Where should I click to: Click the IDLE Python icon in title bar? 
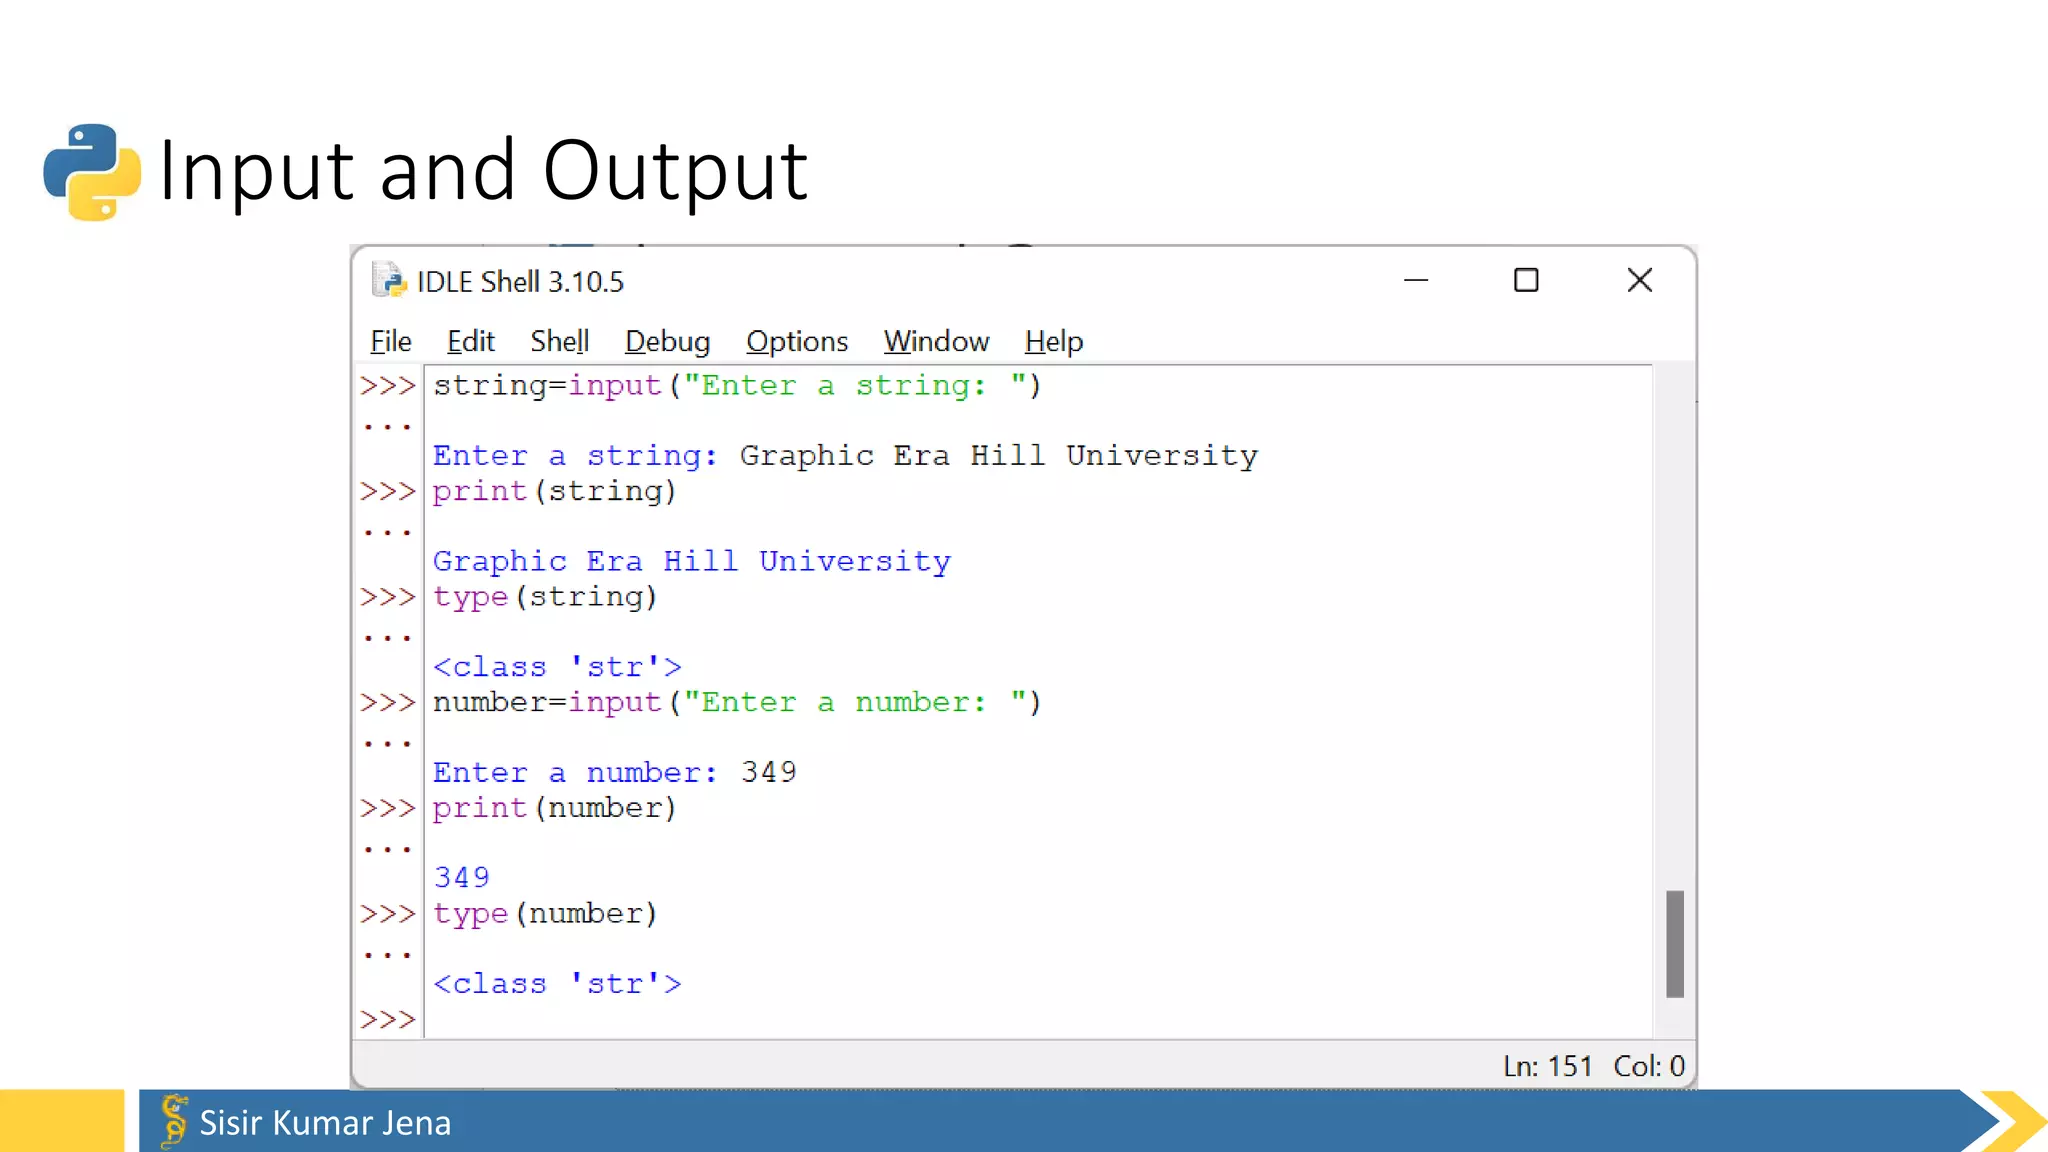point(388,281)
